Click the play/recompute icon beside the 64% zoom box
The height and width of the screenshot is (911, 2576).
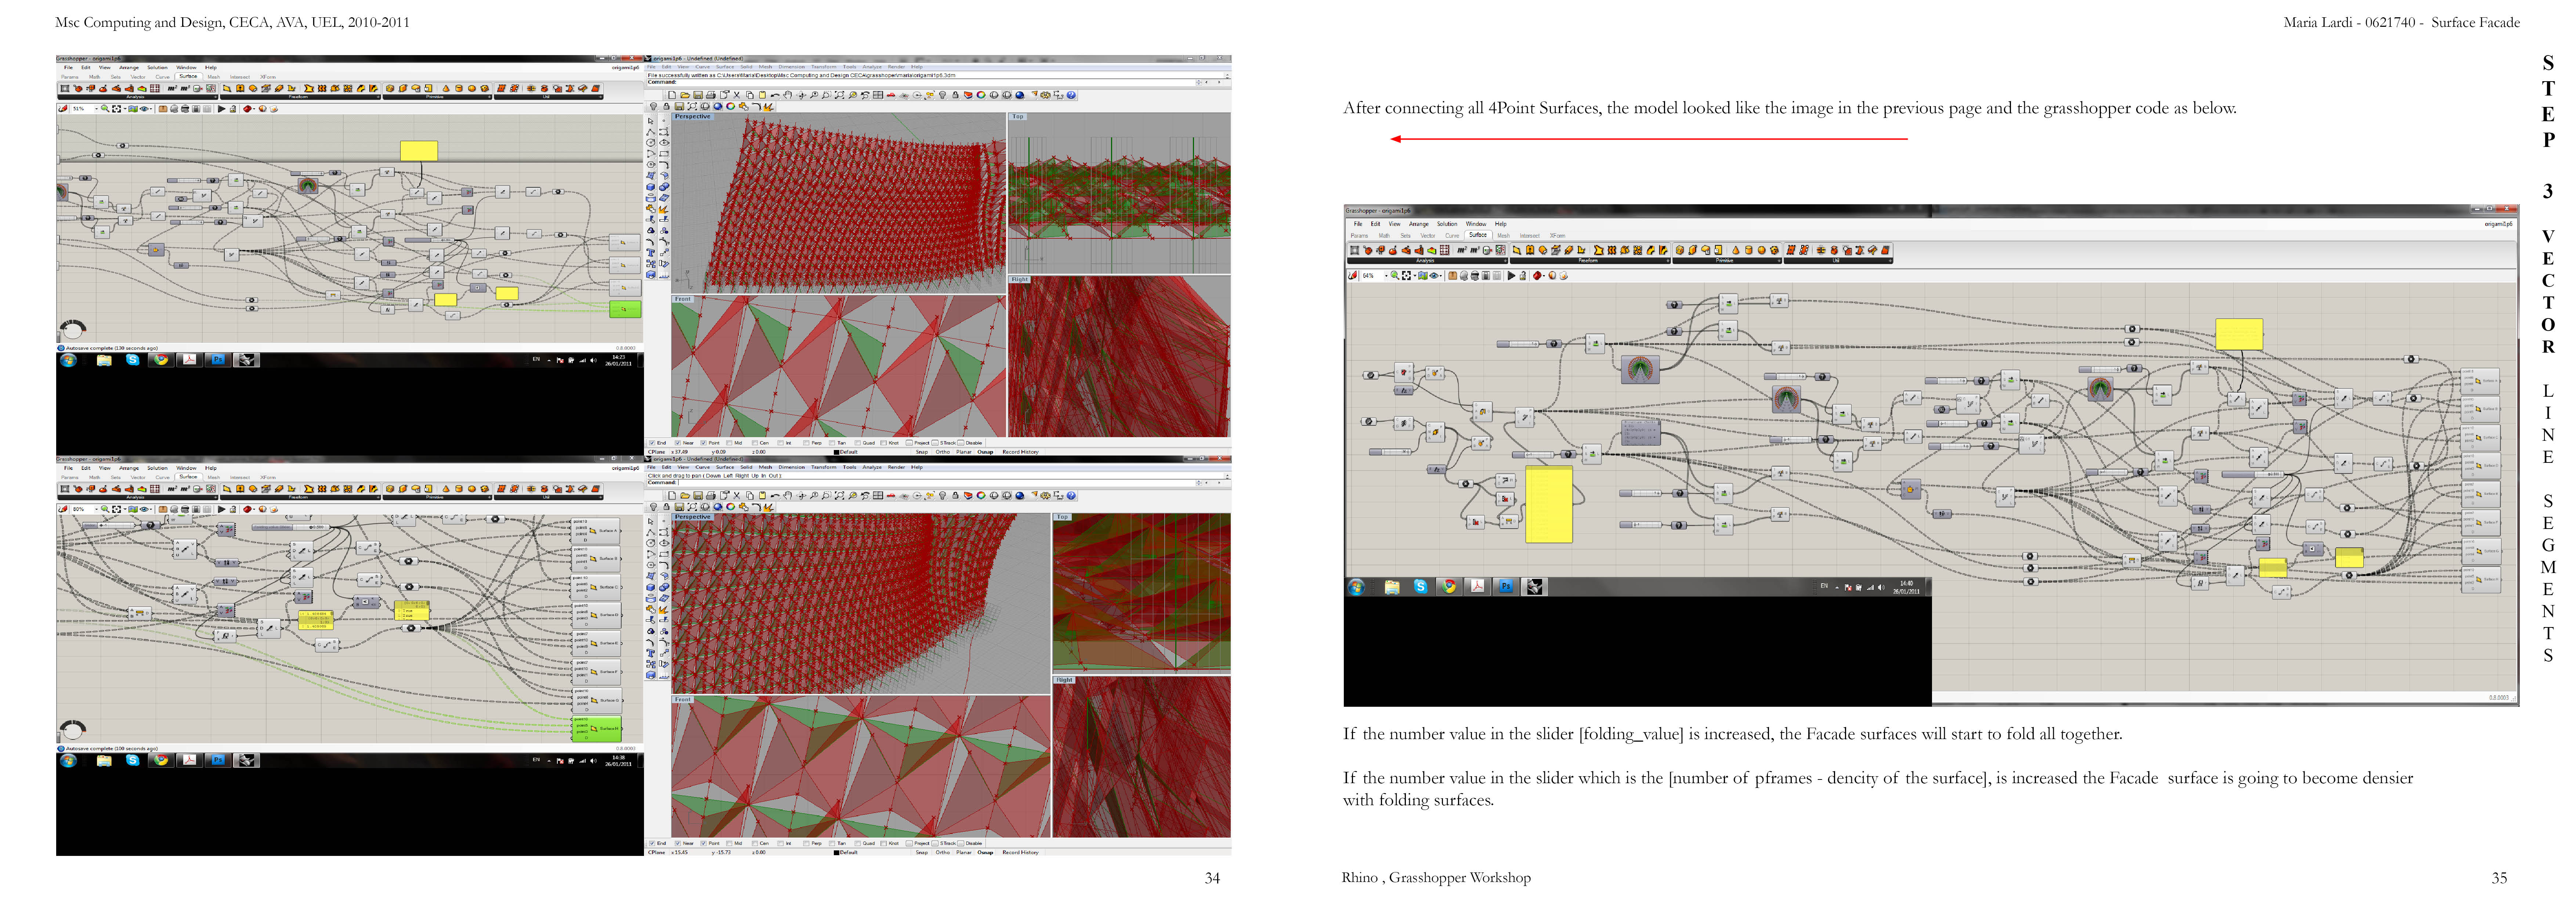click(x=1511, y=276)
